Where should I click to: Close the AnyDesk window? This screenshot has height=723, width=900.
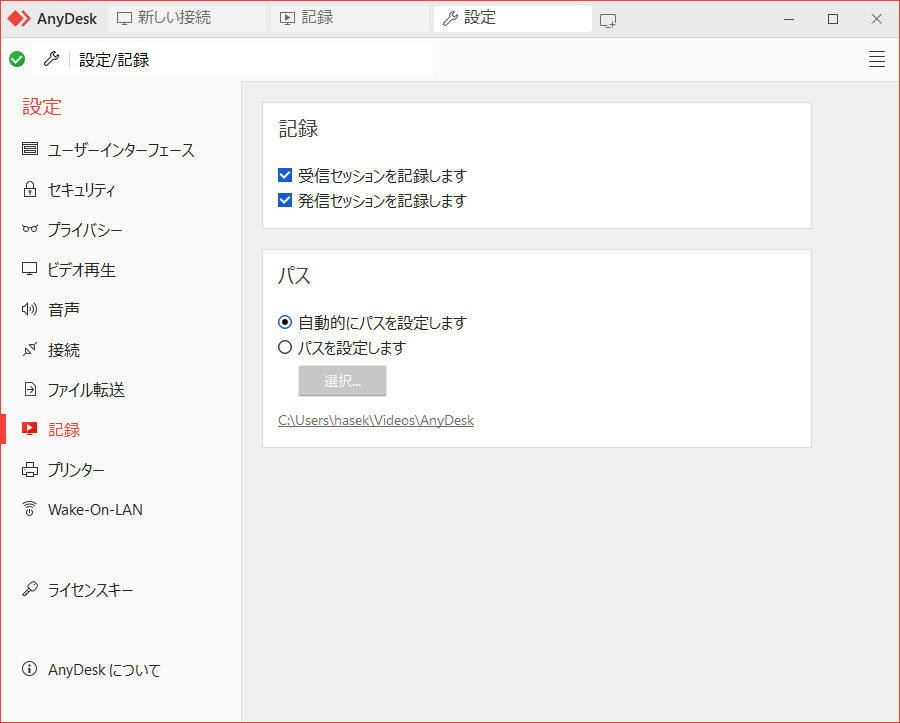point(876,19)
